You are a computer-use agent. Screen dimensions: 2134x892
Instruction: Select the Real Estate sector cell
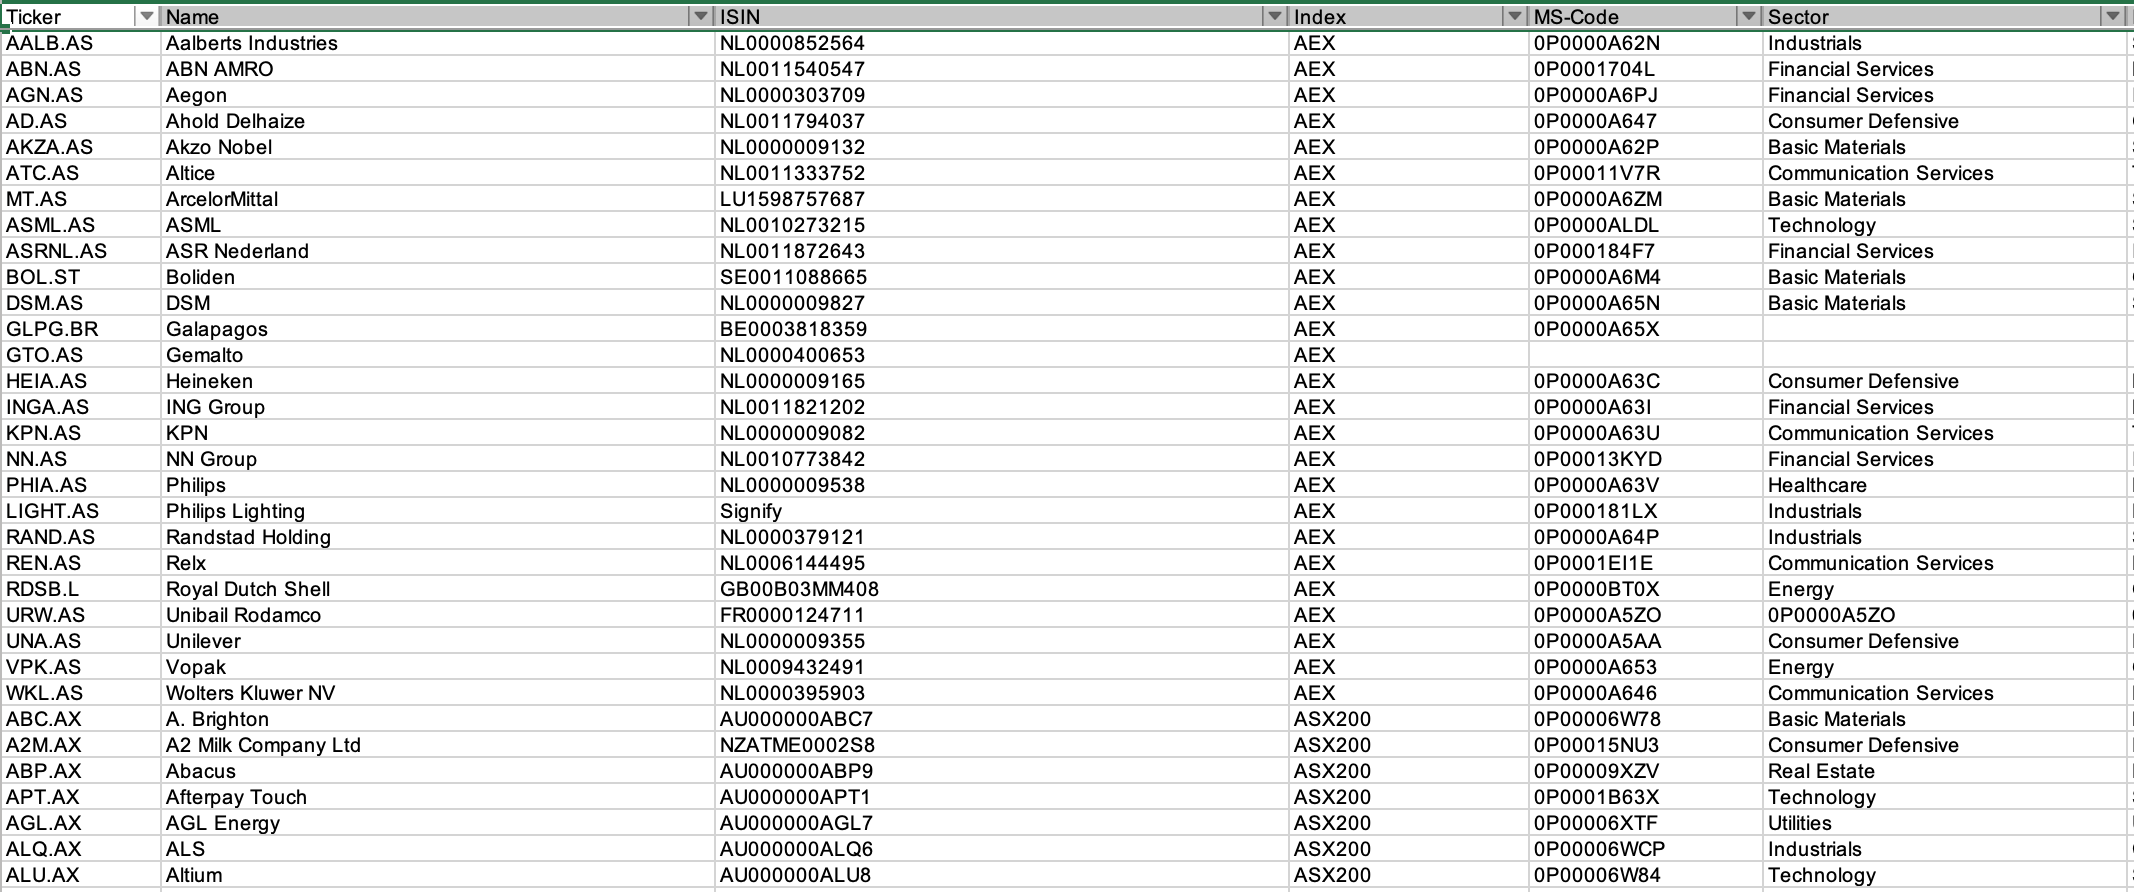(x=1946, y=771)
